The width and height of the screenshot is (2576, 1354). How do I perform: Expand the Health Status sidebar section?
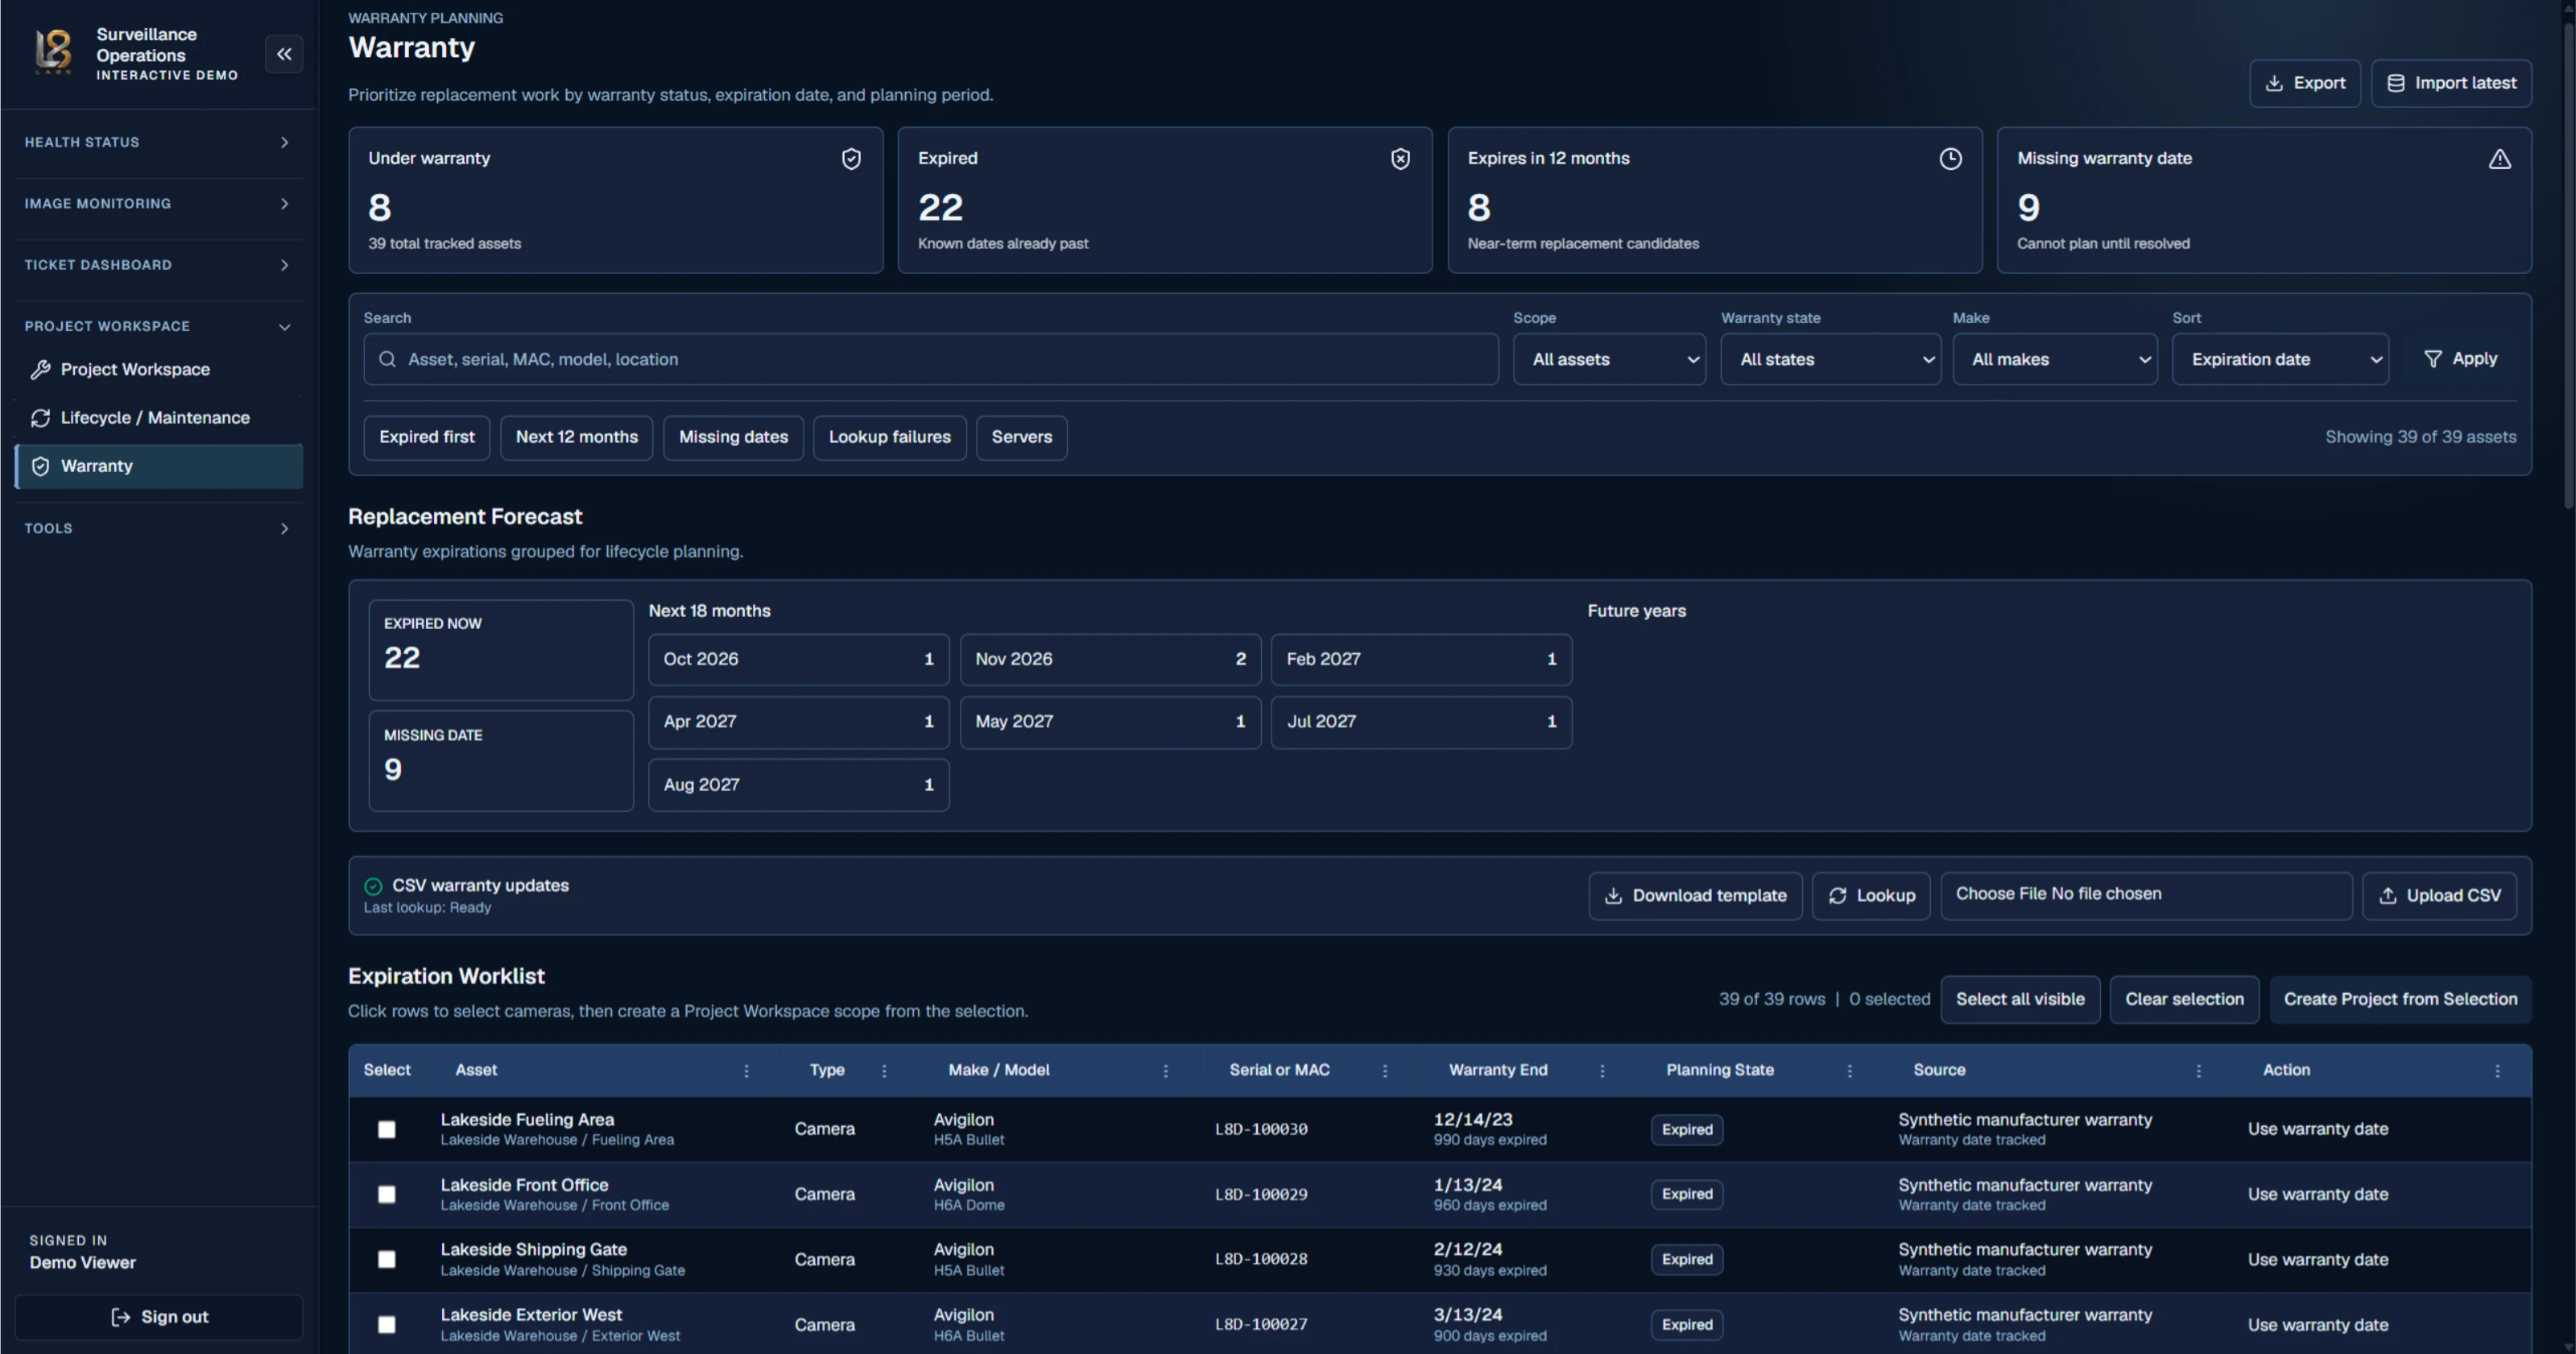[x=158, y=143]
